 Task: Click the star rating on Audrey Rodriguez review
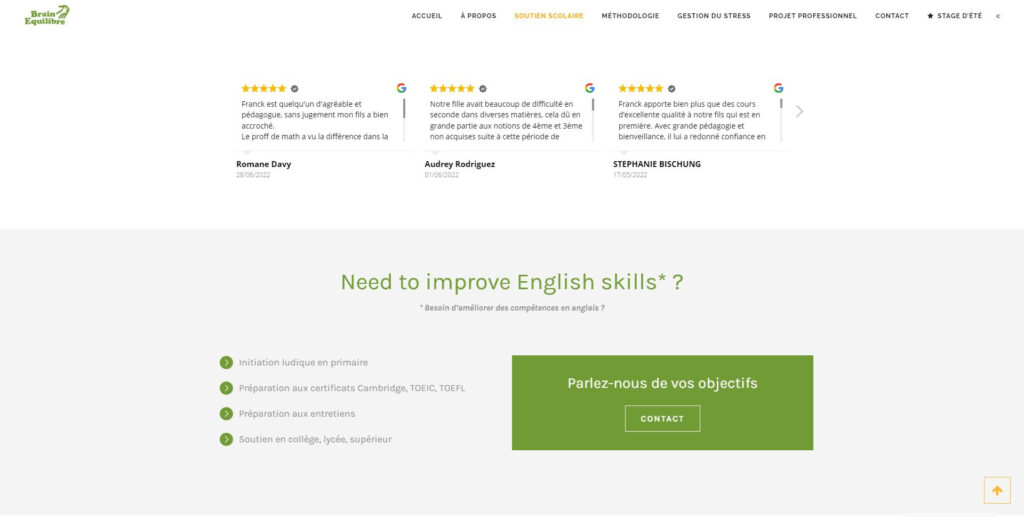pos(452,89)
